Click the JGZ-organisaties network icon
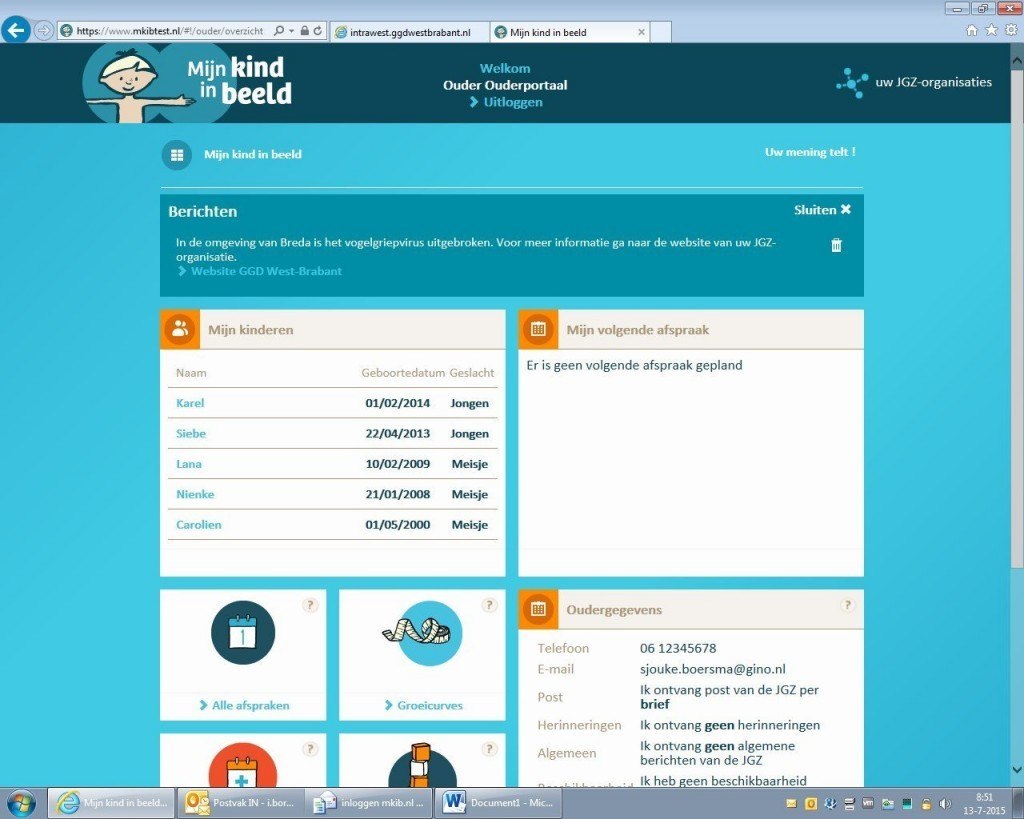1024x819 pixels. [x=852, y=83]
